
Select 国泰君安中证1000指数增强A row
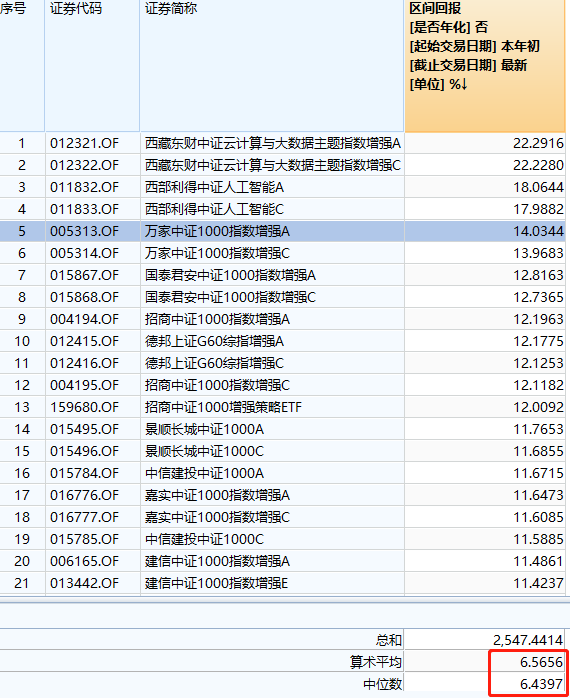coord(283,275)
